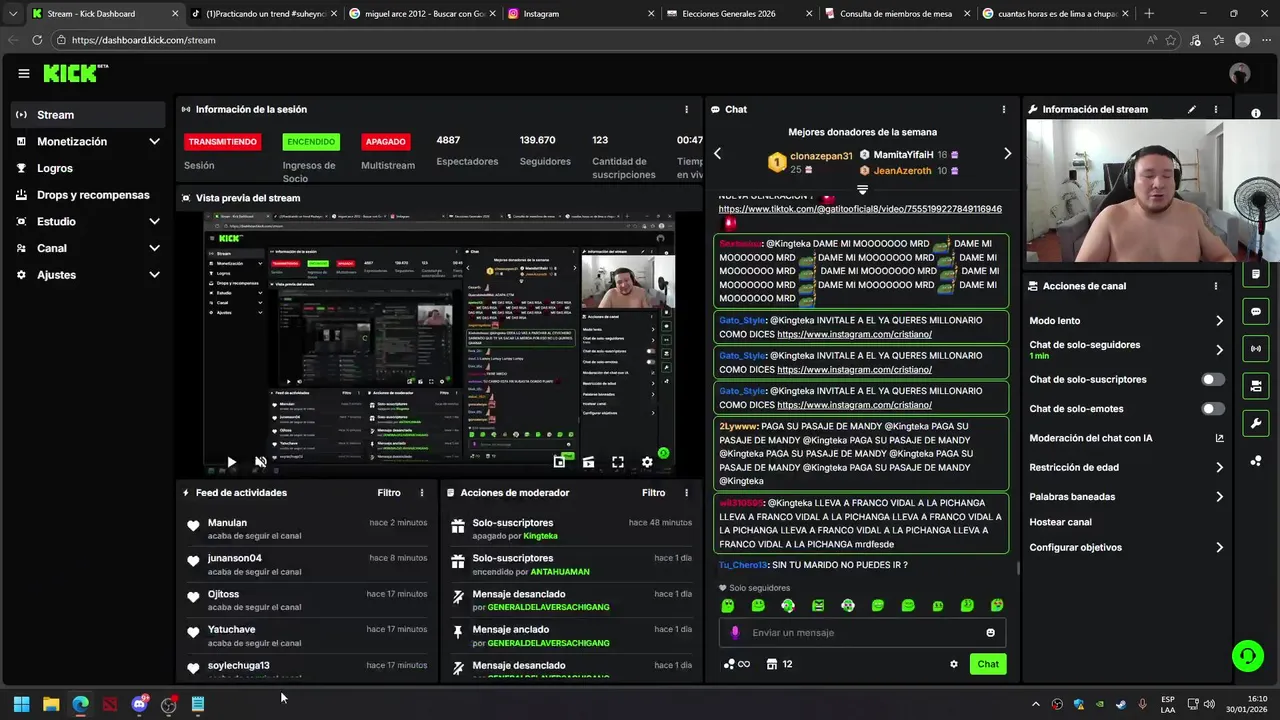
Task: Play the stream preview video
Action: (x=231, y=462)
